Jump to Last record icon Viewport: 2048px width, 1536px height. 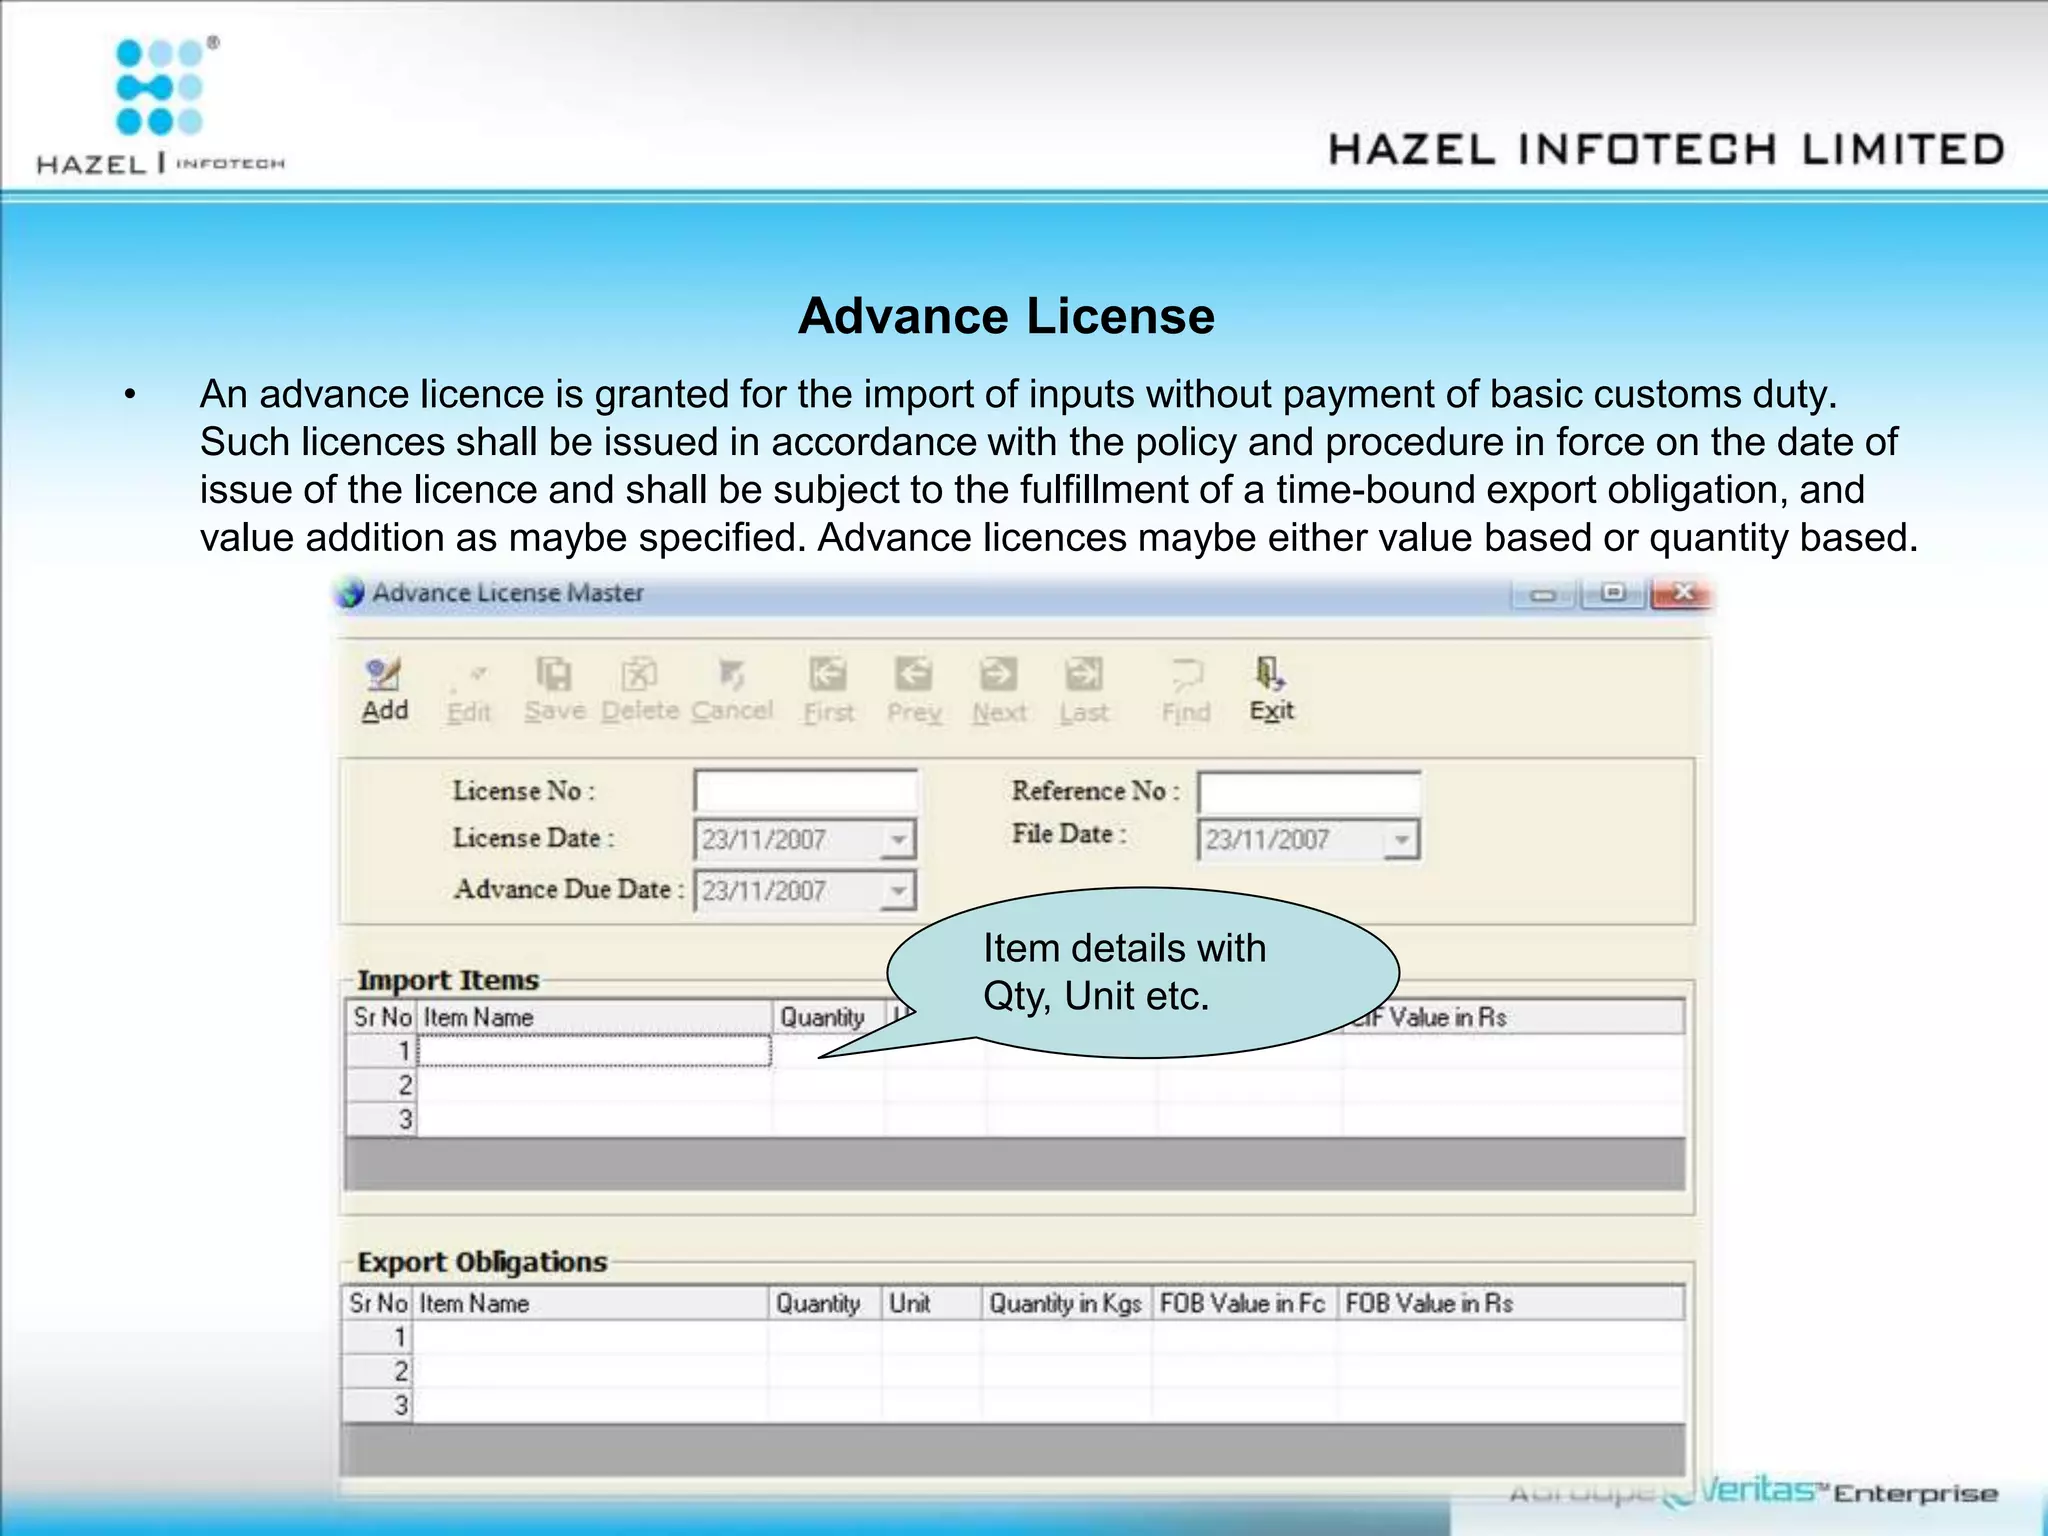point(1084,690)
